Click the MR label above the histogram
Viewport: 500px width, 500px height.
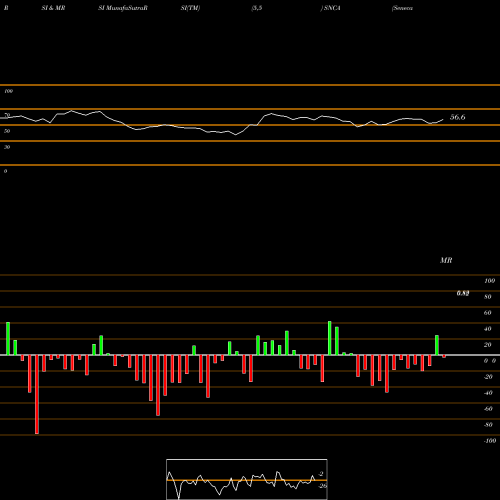click(446, 260)
